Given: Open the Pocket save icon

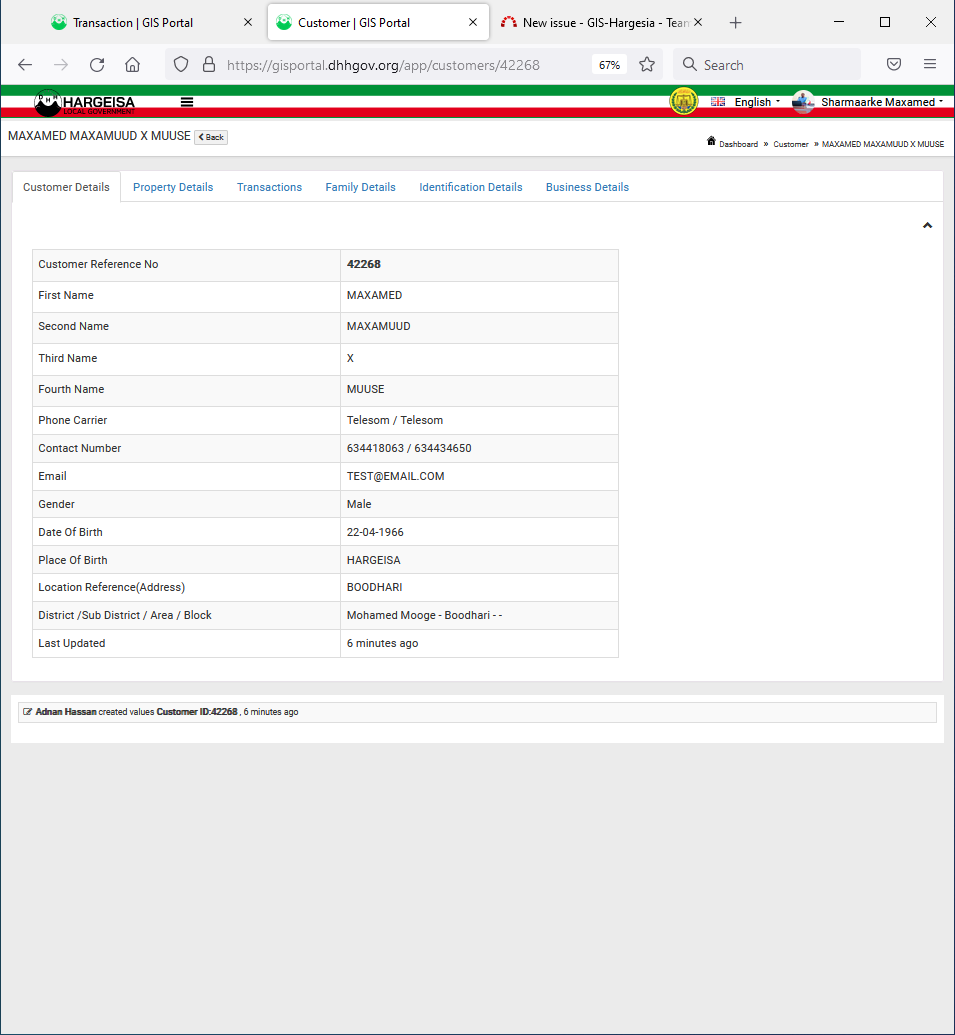Looking at the screenshot, I should pyautogui.click(x=894, y=64).
